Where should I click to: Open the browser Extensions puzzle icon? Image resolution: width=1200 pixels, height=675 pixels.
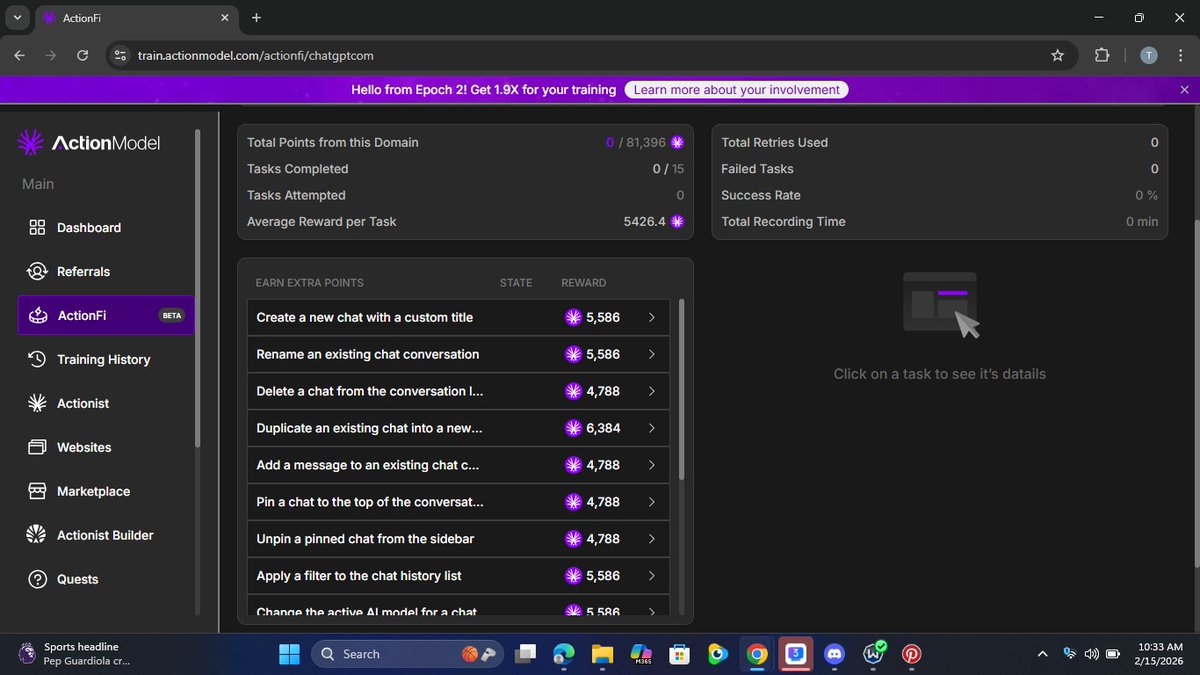(1102, 56)
